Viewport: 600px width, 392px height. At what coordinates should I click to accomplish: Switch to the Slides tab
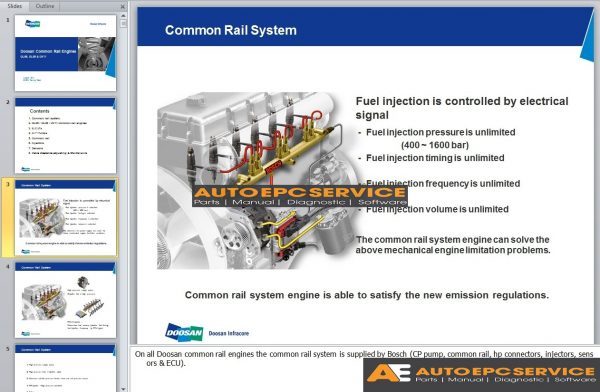[15, 6]
